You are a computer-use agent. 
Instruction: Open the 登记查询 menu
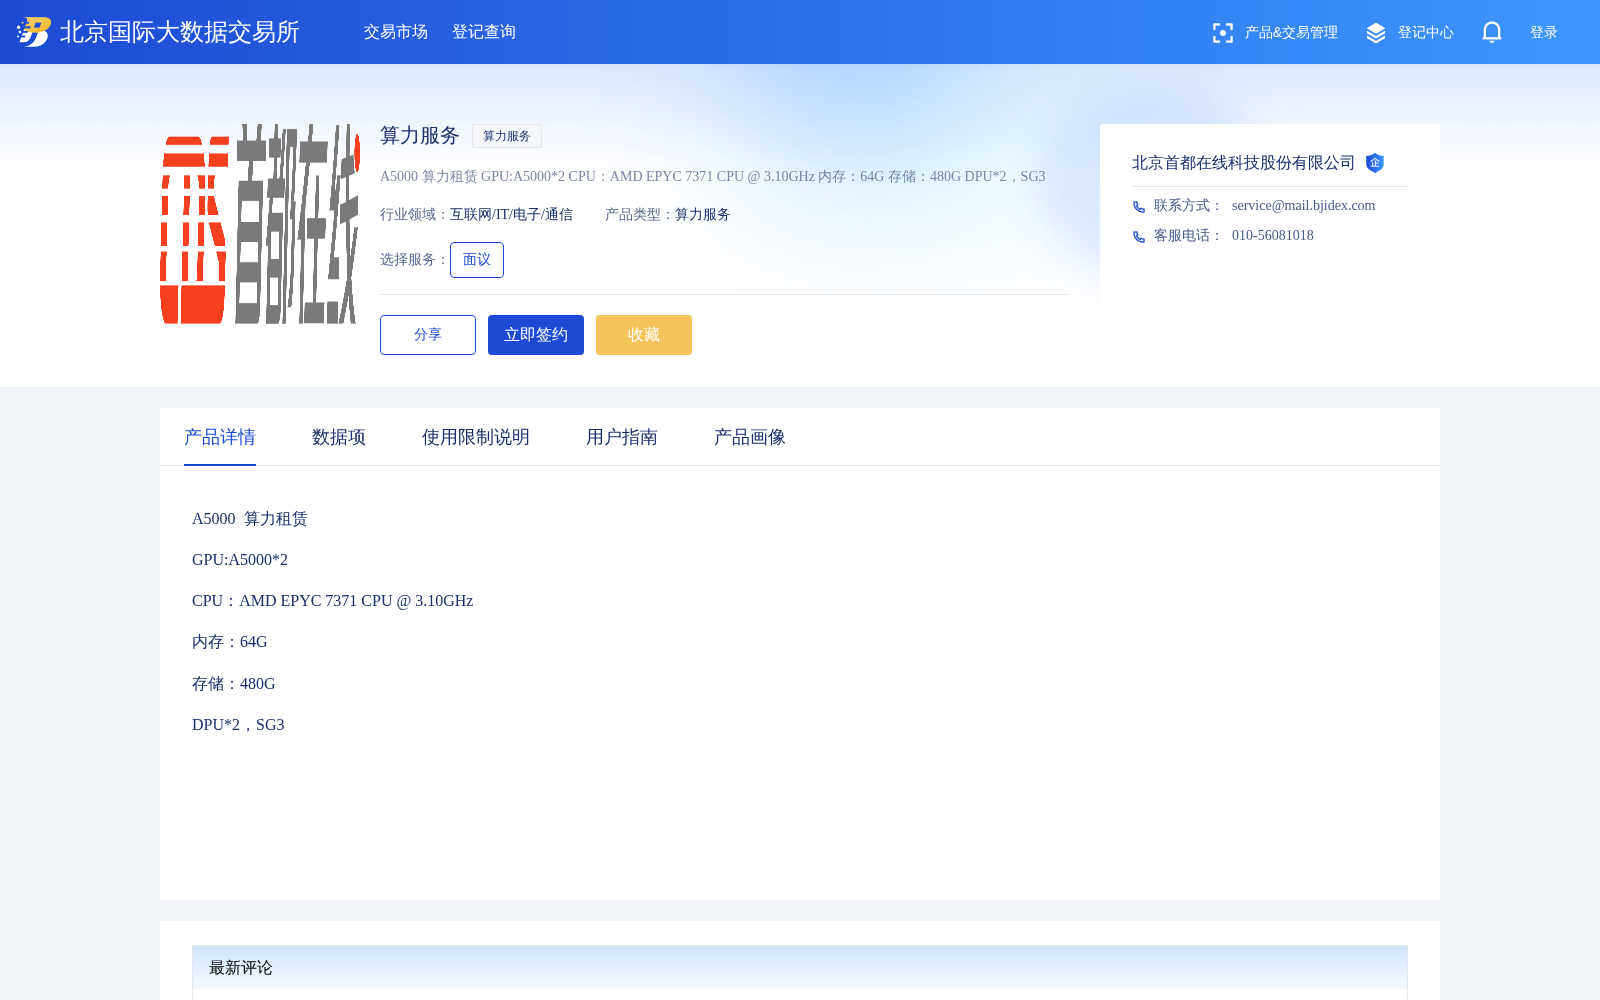coord(484,32)
